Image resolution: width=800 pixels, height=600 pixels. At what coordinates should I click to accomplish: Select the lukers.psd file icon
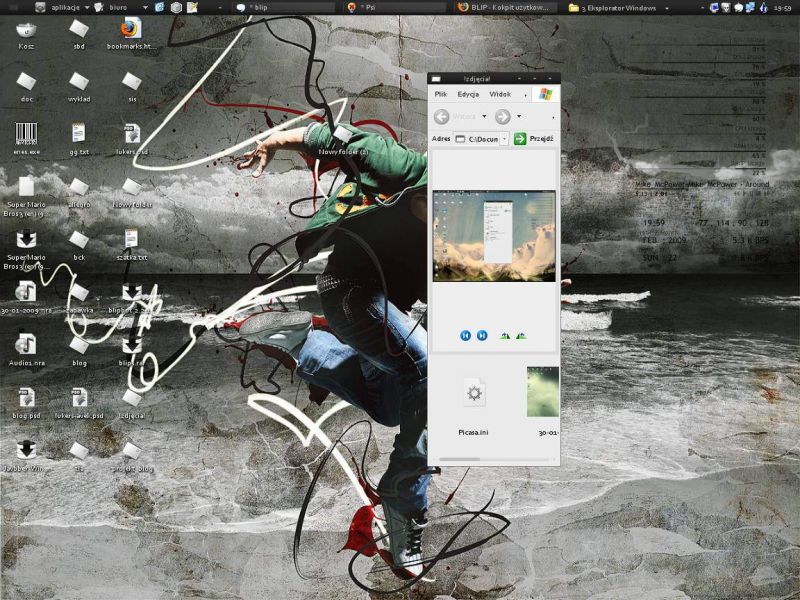point(132,134)
